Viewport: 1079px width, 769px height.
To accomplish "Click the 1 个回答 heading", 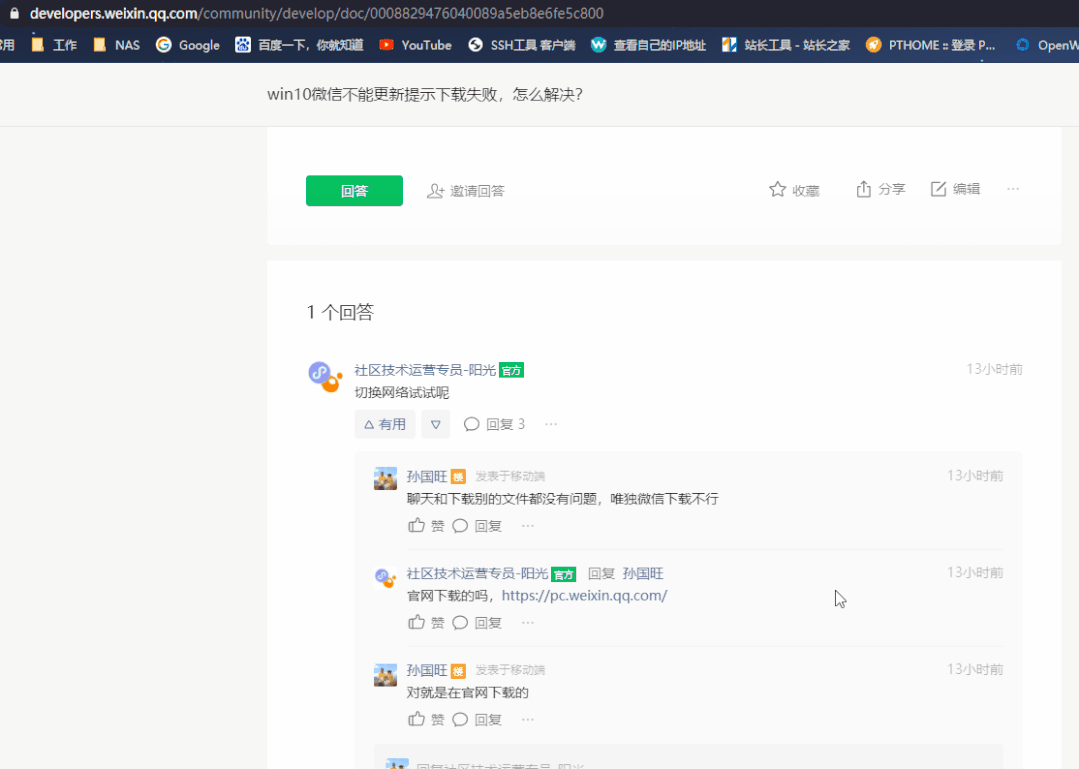I will click(340, 312).
